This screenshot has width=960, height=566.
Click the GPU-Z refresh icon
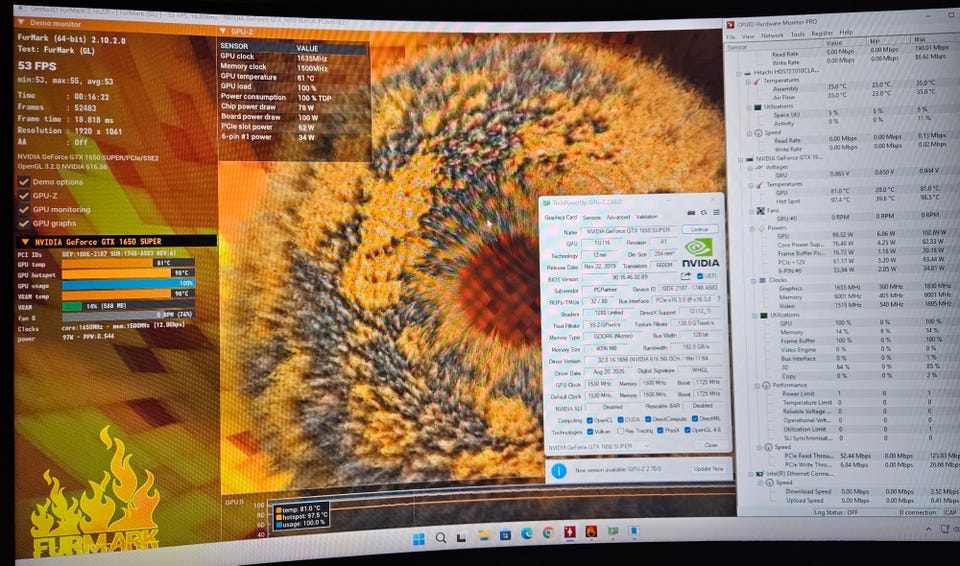click(703, 213)
